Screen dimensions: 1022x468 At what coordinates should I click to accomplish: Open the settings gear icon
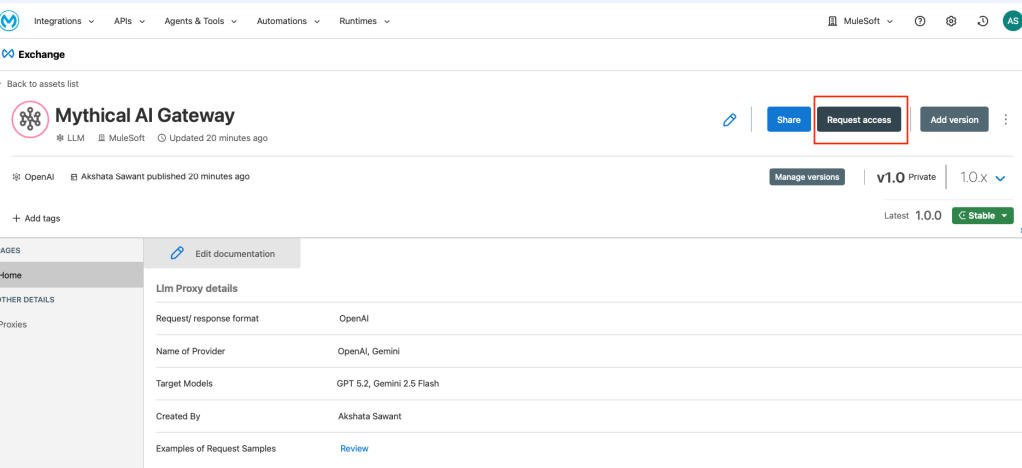[951, 21]
